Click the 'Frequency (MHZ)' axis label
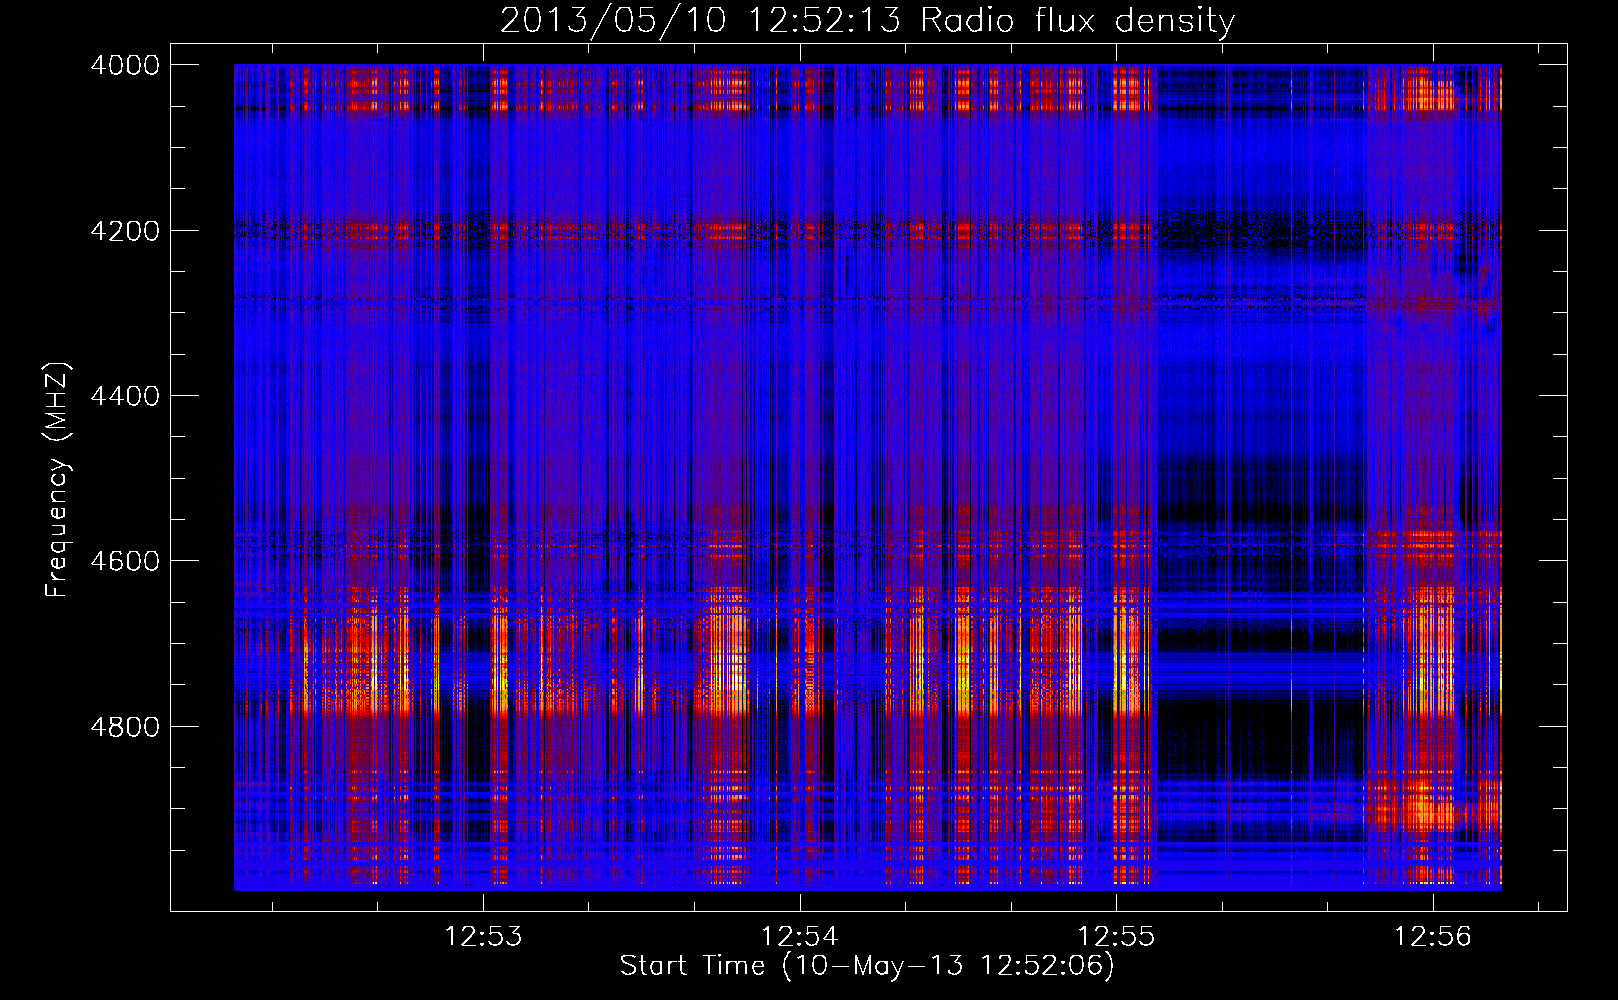Image resolution: width=1618 pixels, height=1000 pixels. [58, 480]
